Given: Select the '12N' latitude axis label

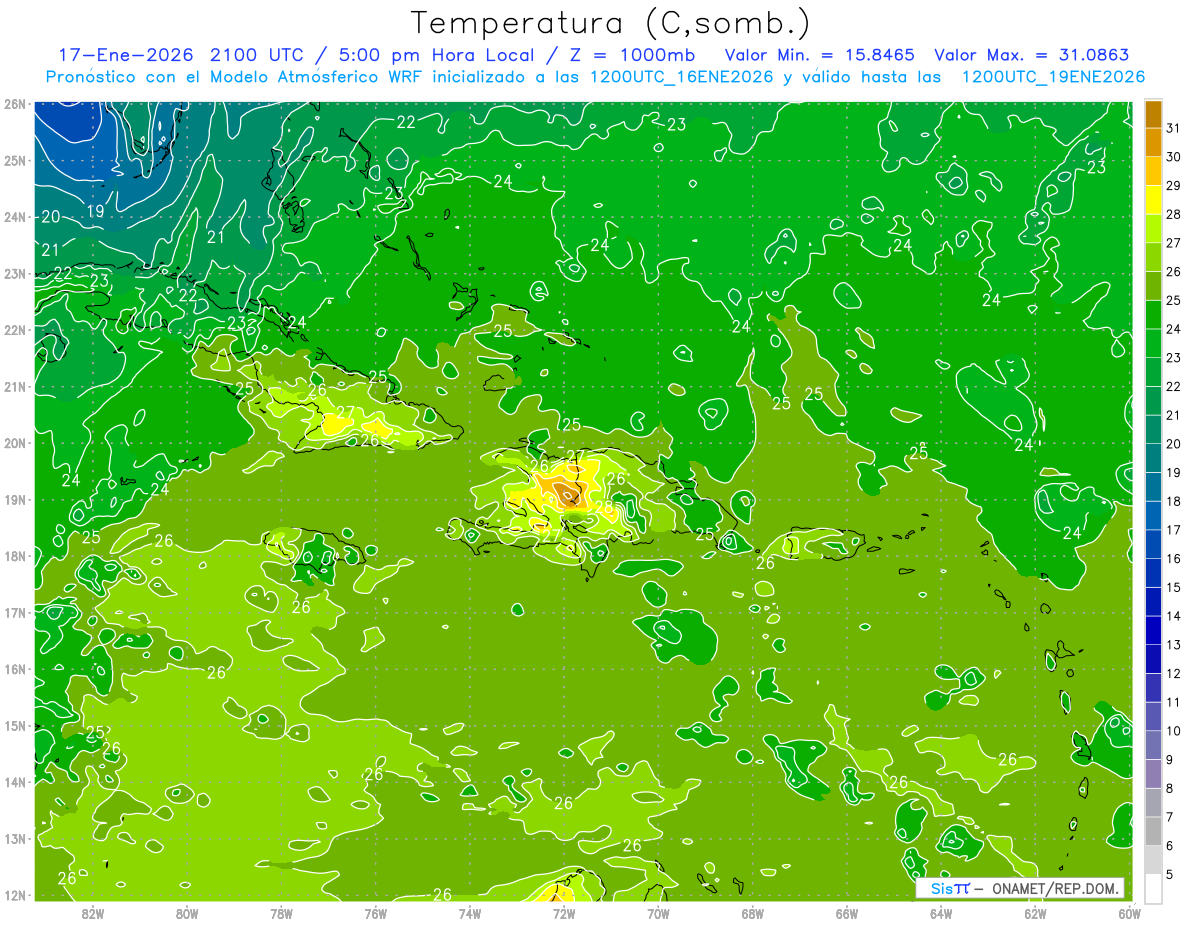Looking at the screenshot, I should (x=15, y=895).
